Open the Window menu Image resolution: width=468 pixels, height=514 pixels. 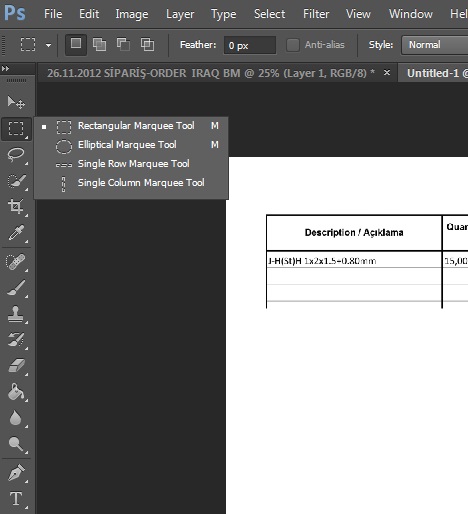coord(411,14)
